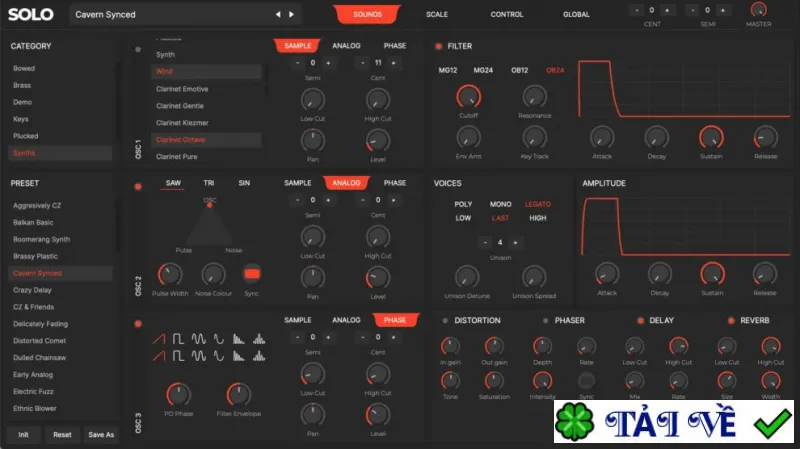Switch OSC 2 to PHASE mode
Image resolution: width=800 pixels, height=449 pixels.
tap(395, 183)
